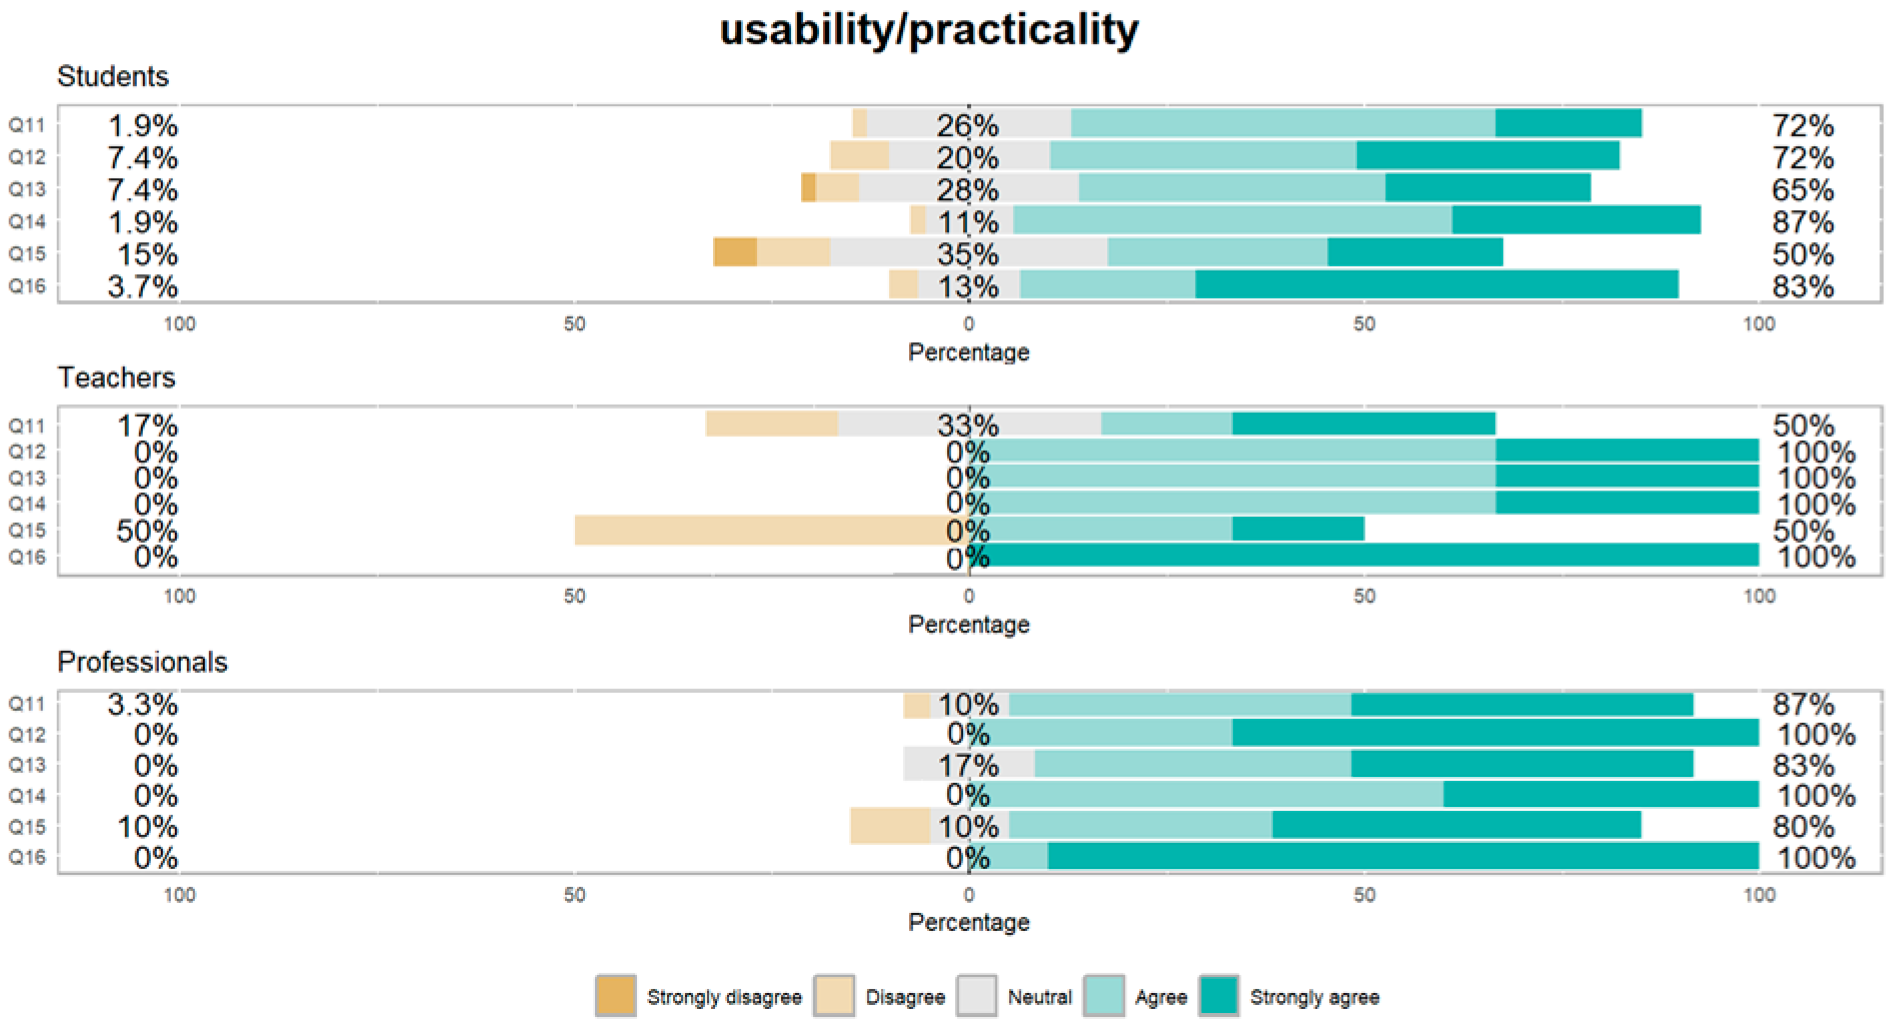Click the Percentage axis title under Professionals
The height and width of the screenshot is (1030, 1895).
coord(968,922)
